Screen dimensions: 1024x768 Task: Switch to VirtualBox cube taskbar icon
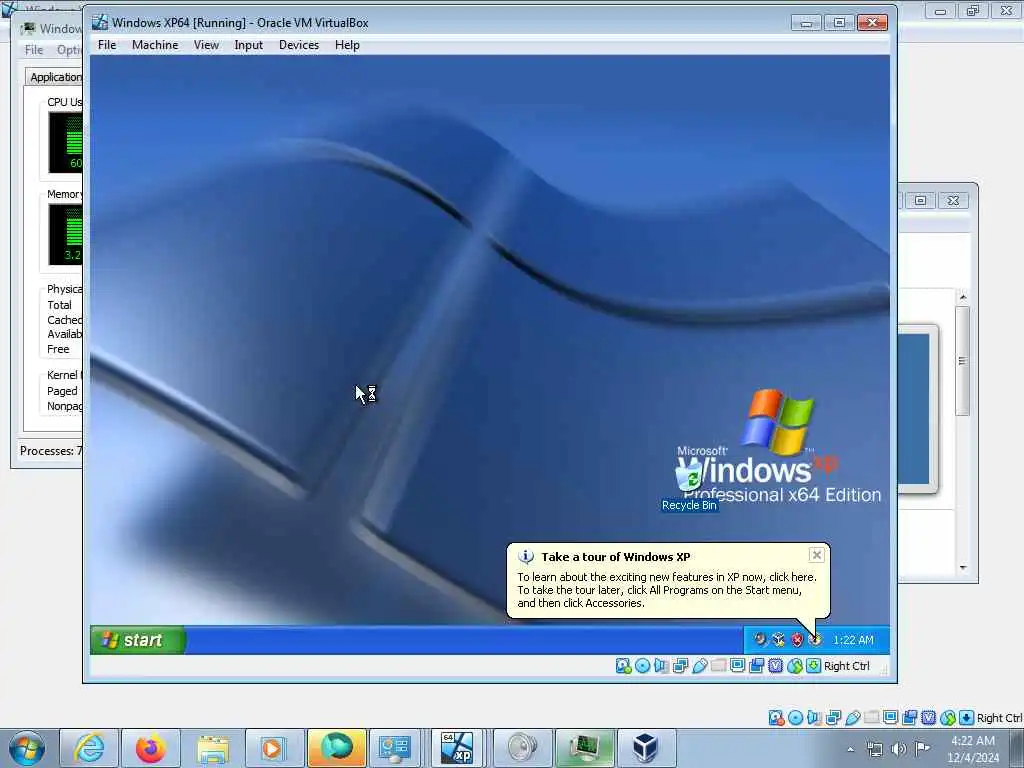click(645, 748)
